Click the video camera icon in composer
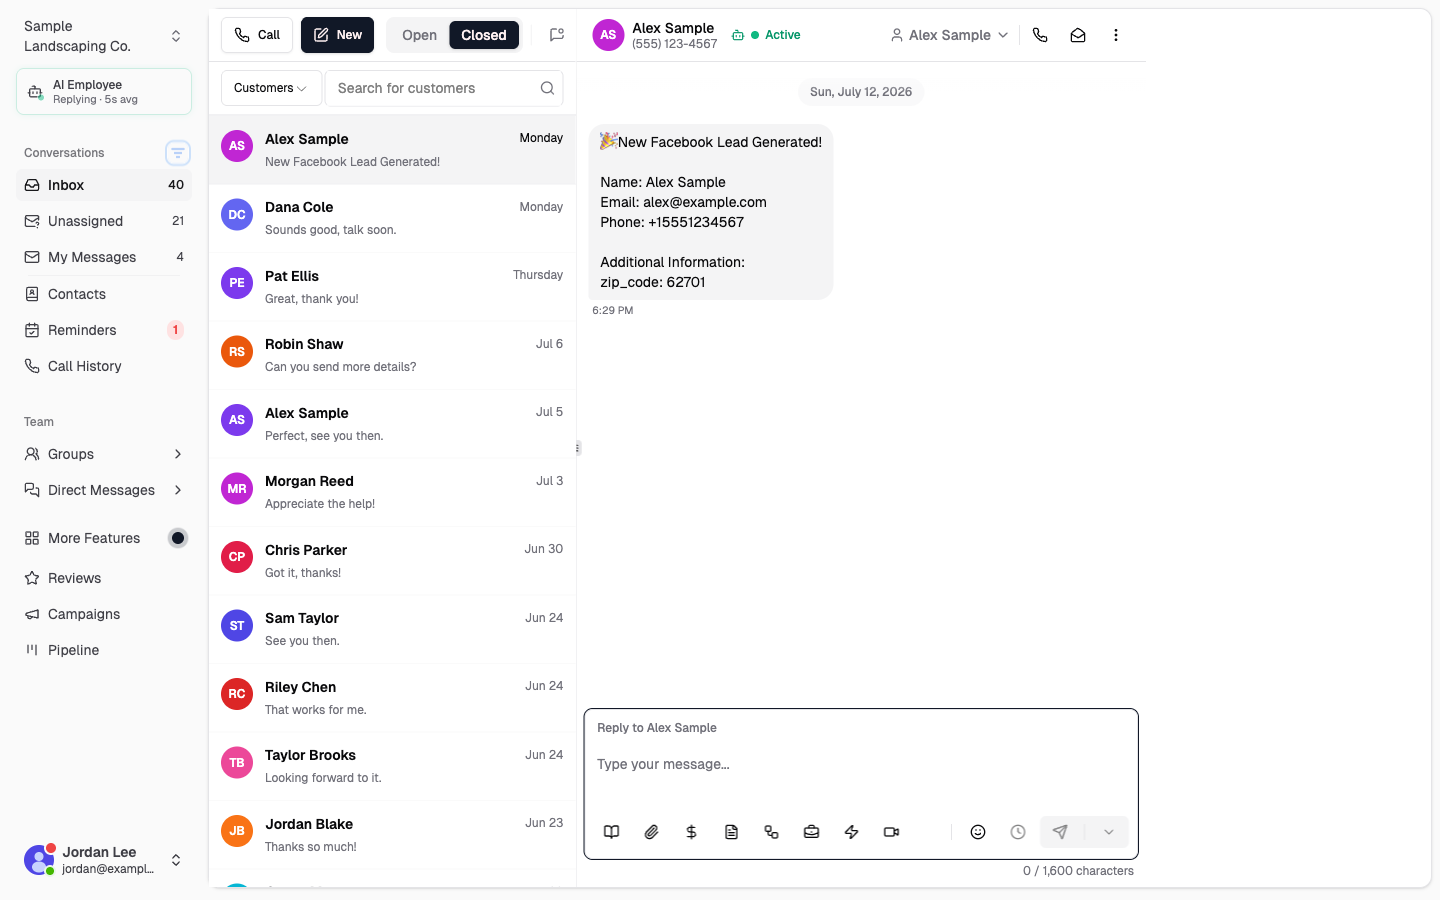 tap(891, 832)
